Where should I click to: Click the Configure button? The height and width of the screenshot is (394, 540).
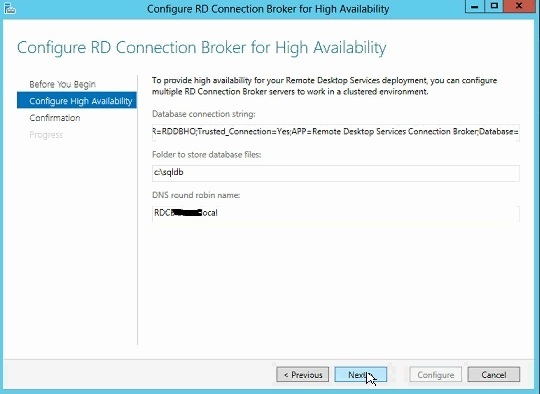(x=435, y=374)
